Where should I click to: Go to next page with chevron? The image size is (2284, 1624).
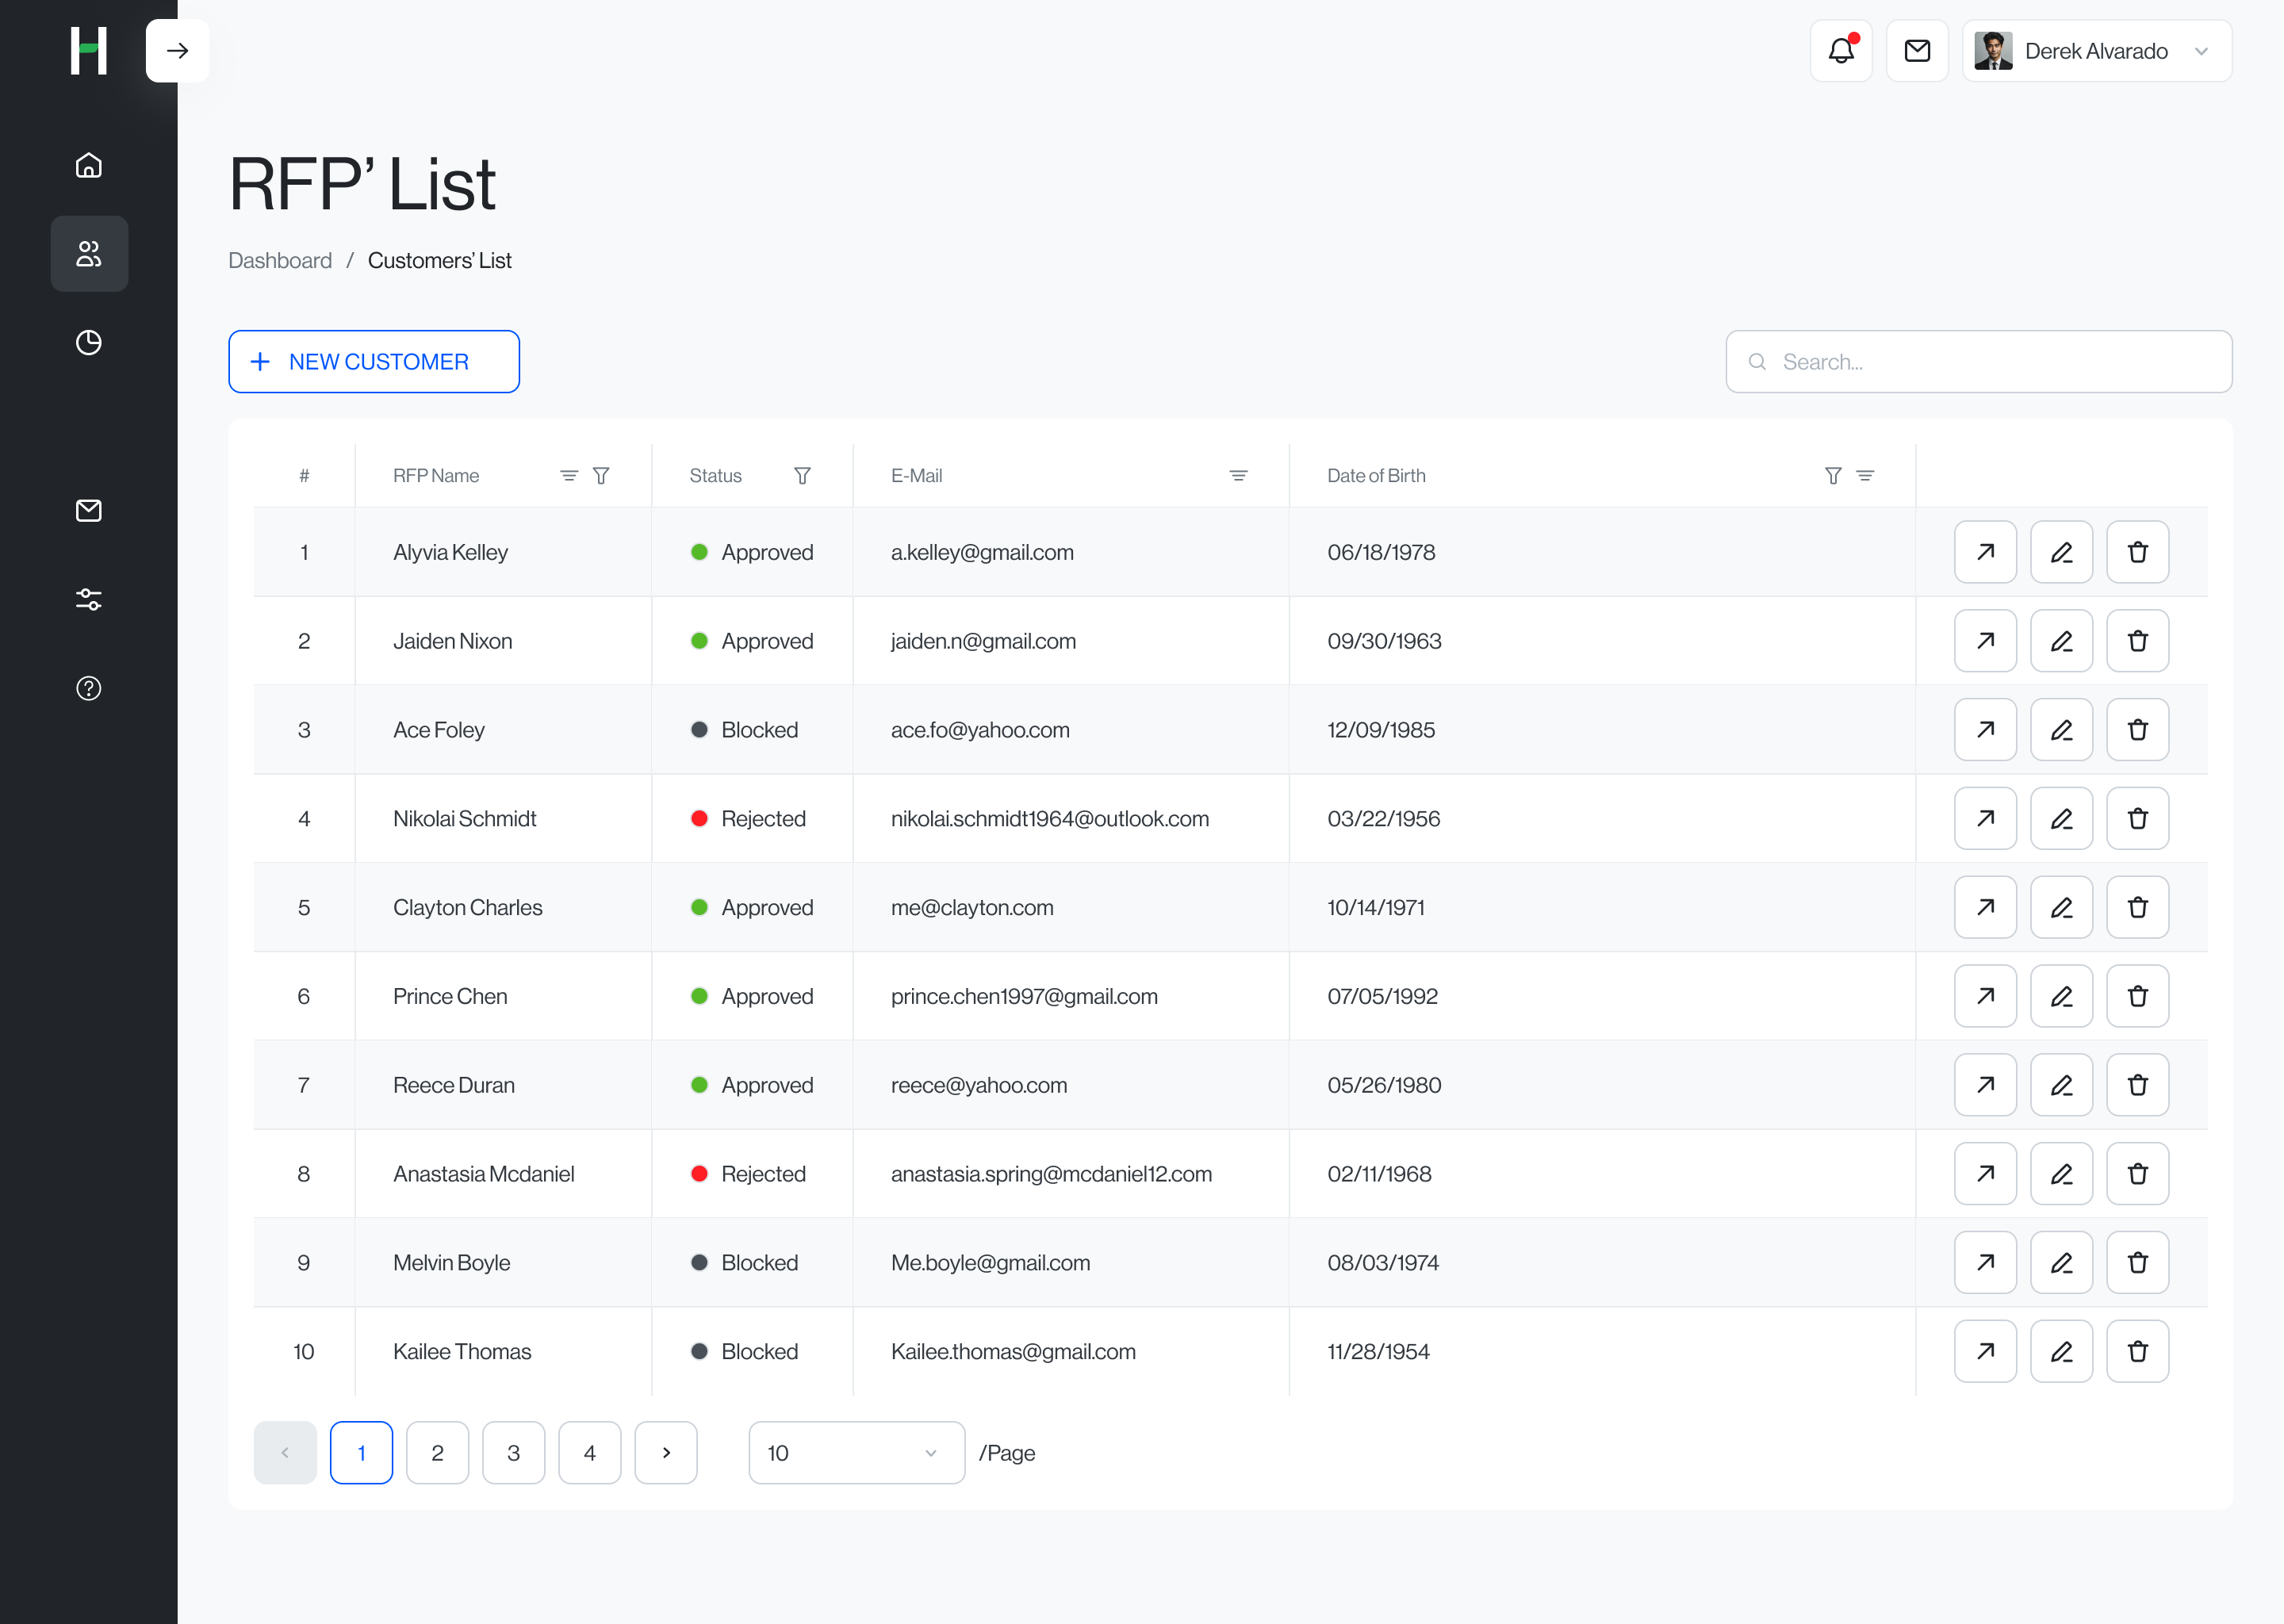coord(666,1453)
